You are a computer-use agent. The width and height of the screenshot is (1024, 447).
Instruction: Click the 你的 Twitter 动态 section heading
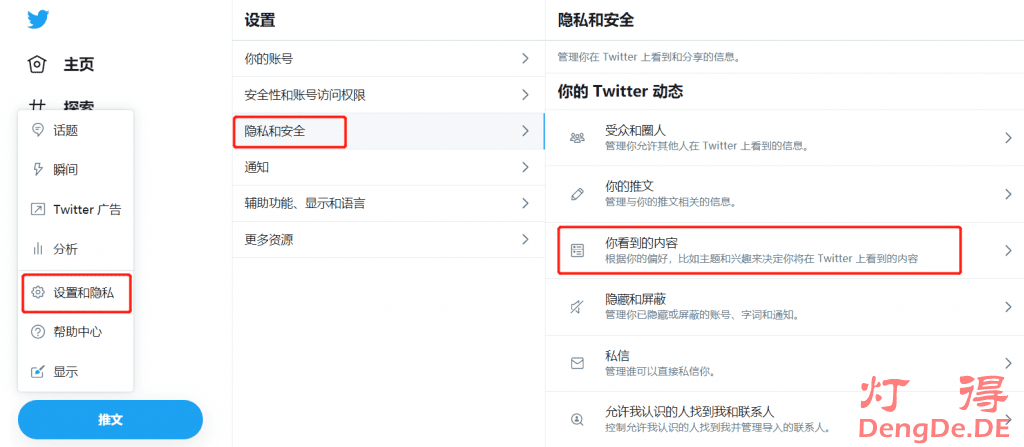[x=620, y=91]
